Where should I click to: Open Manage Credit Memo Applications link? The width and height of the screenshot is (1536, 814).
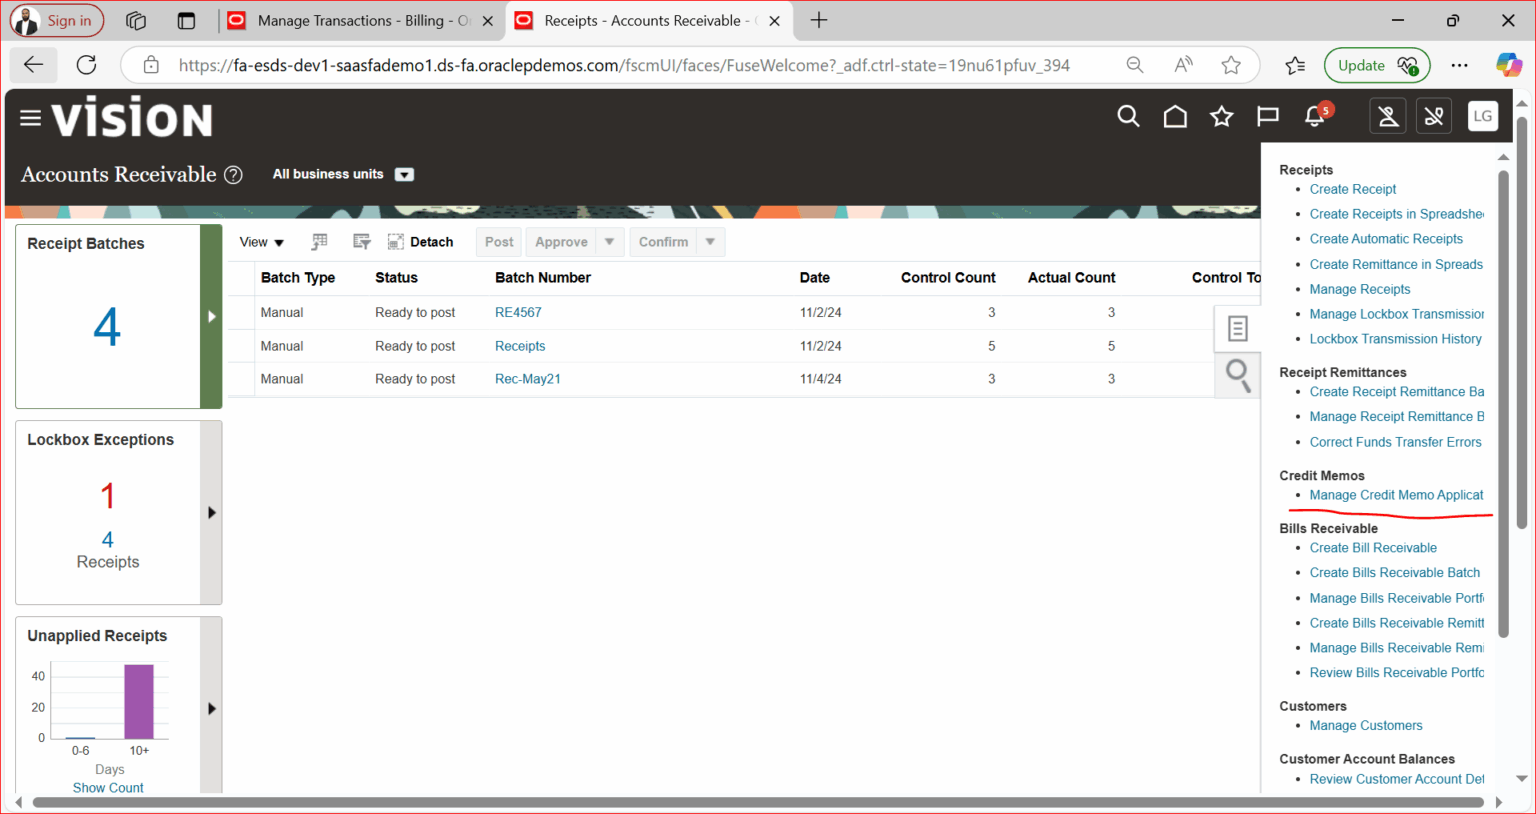1396,494
